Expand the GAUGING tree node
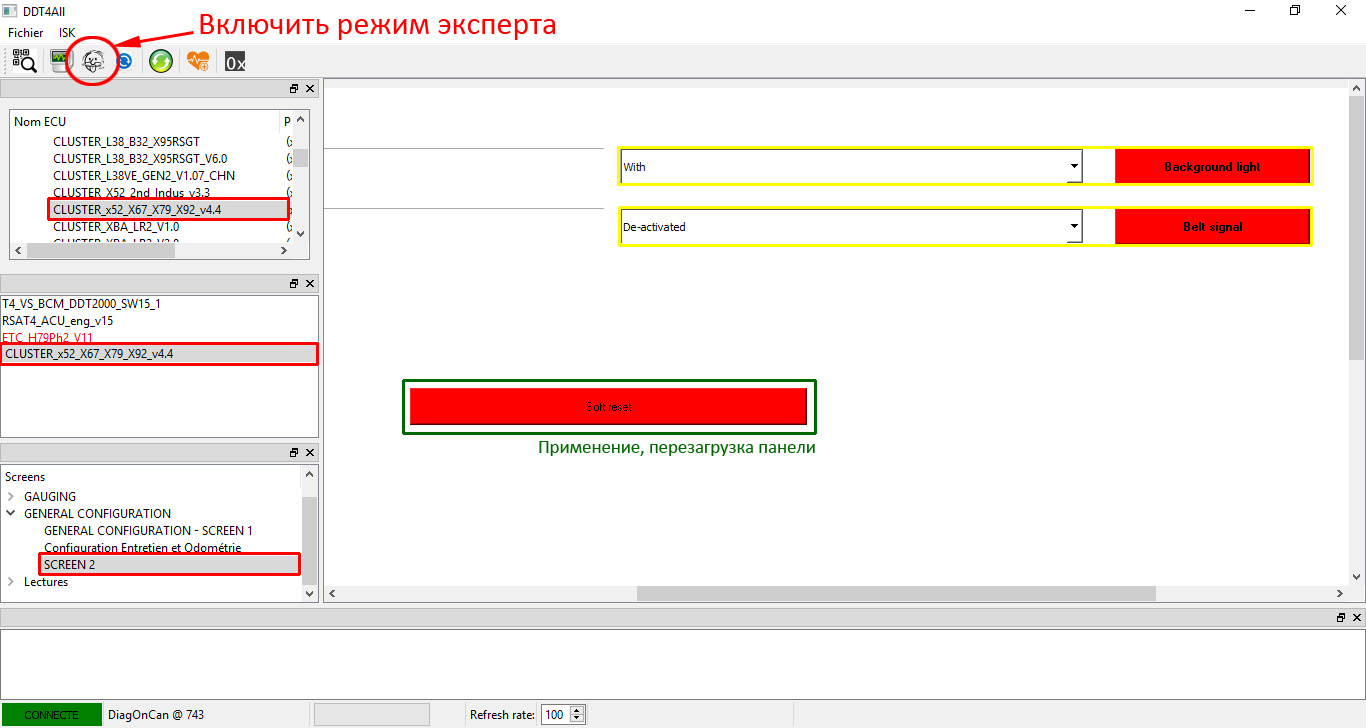 click(x=11, y=496)
